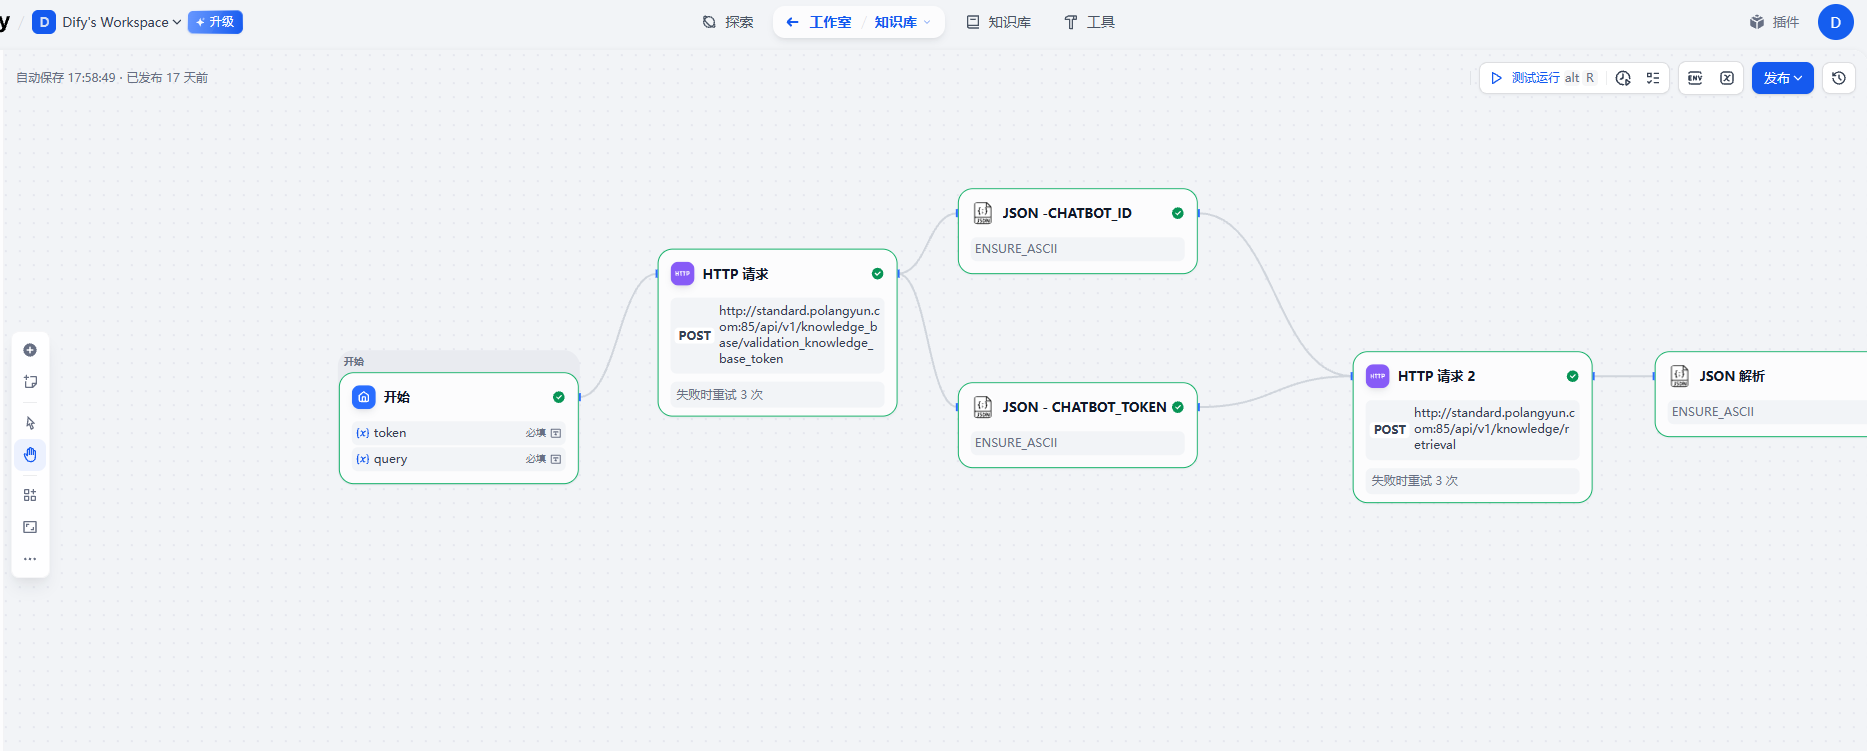Open the 知识库 app name dropdown
The height and width of the screenshot is (751, 1867).
click(x=902, y=22)
